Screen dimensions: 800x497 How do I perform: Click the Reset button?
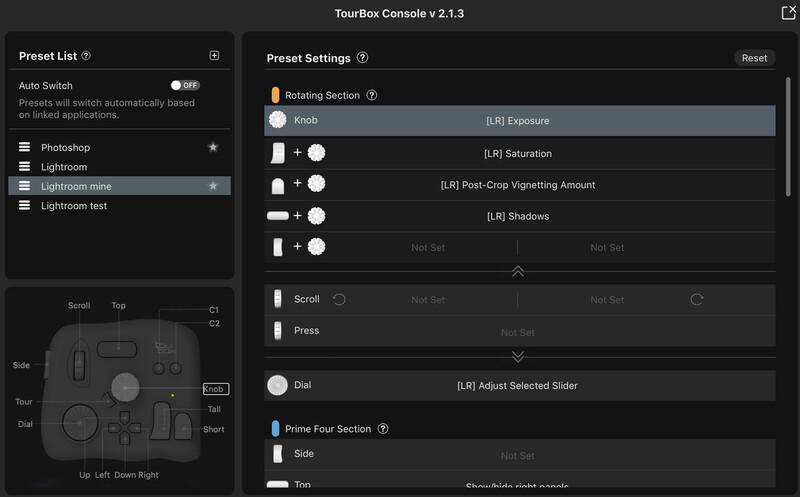(754, 58)
